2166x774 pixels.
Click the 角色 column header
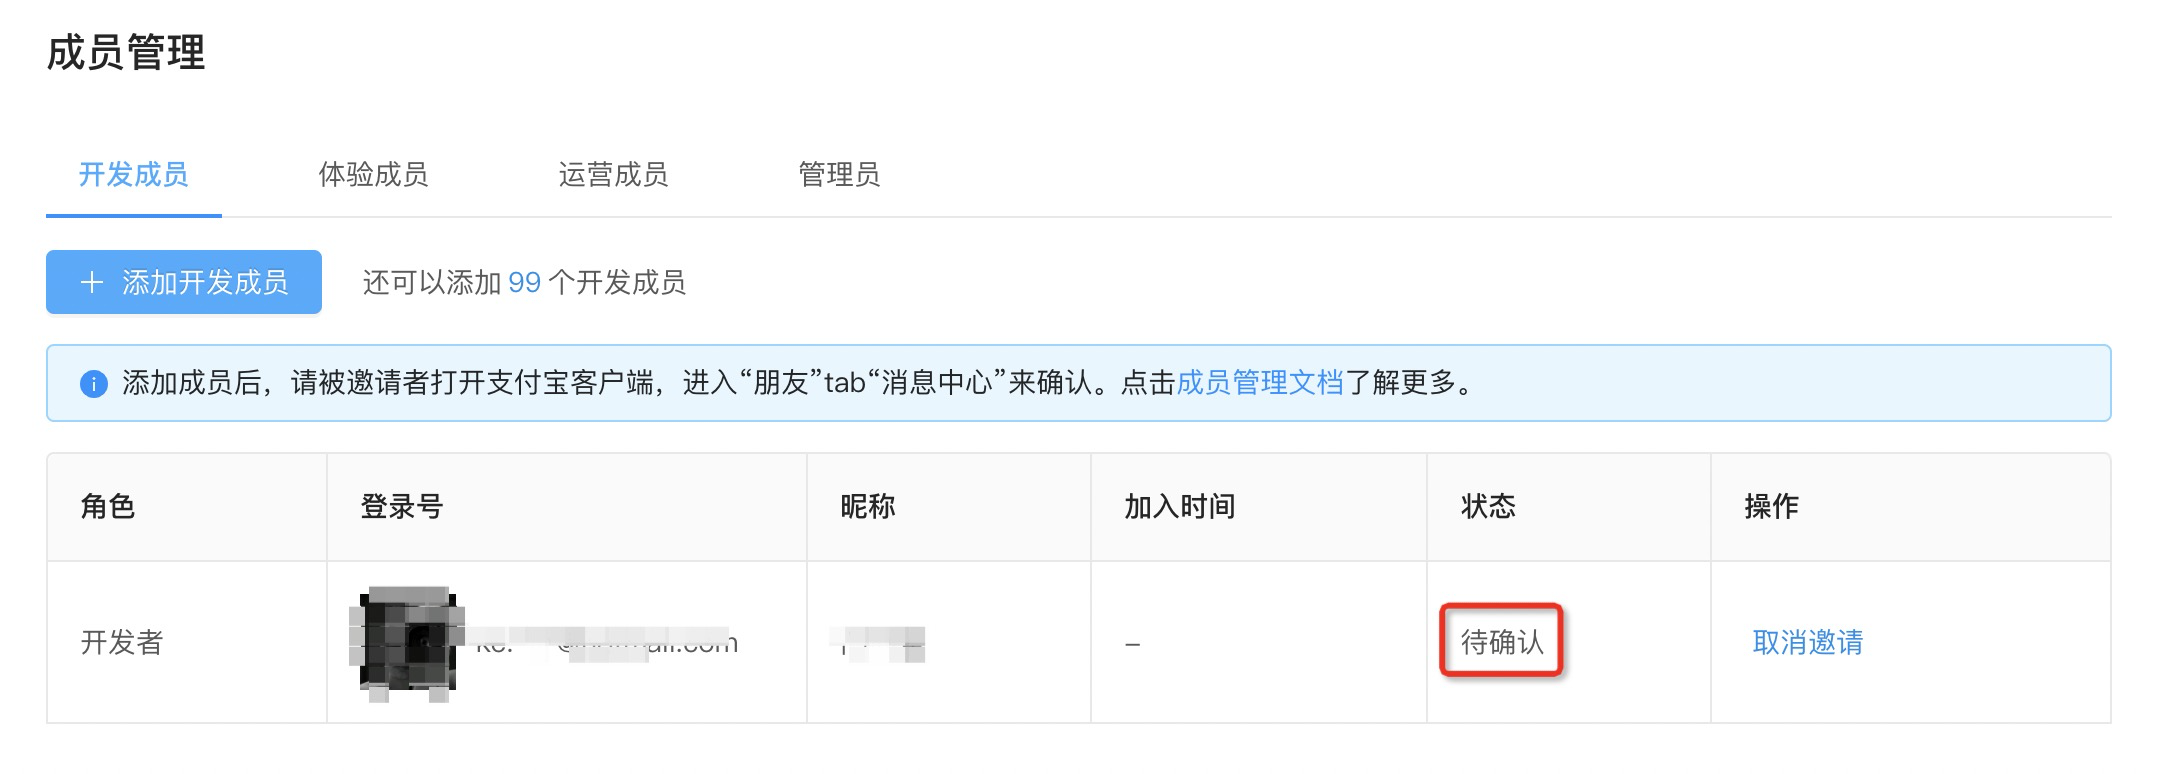108,507
